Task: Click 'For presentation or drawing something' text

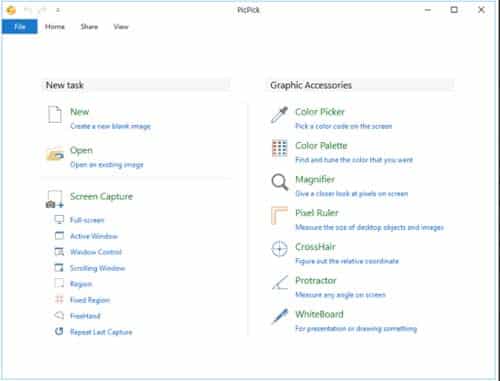Action: point(356,329)
